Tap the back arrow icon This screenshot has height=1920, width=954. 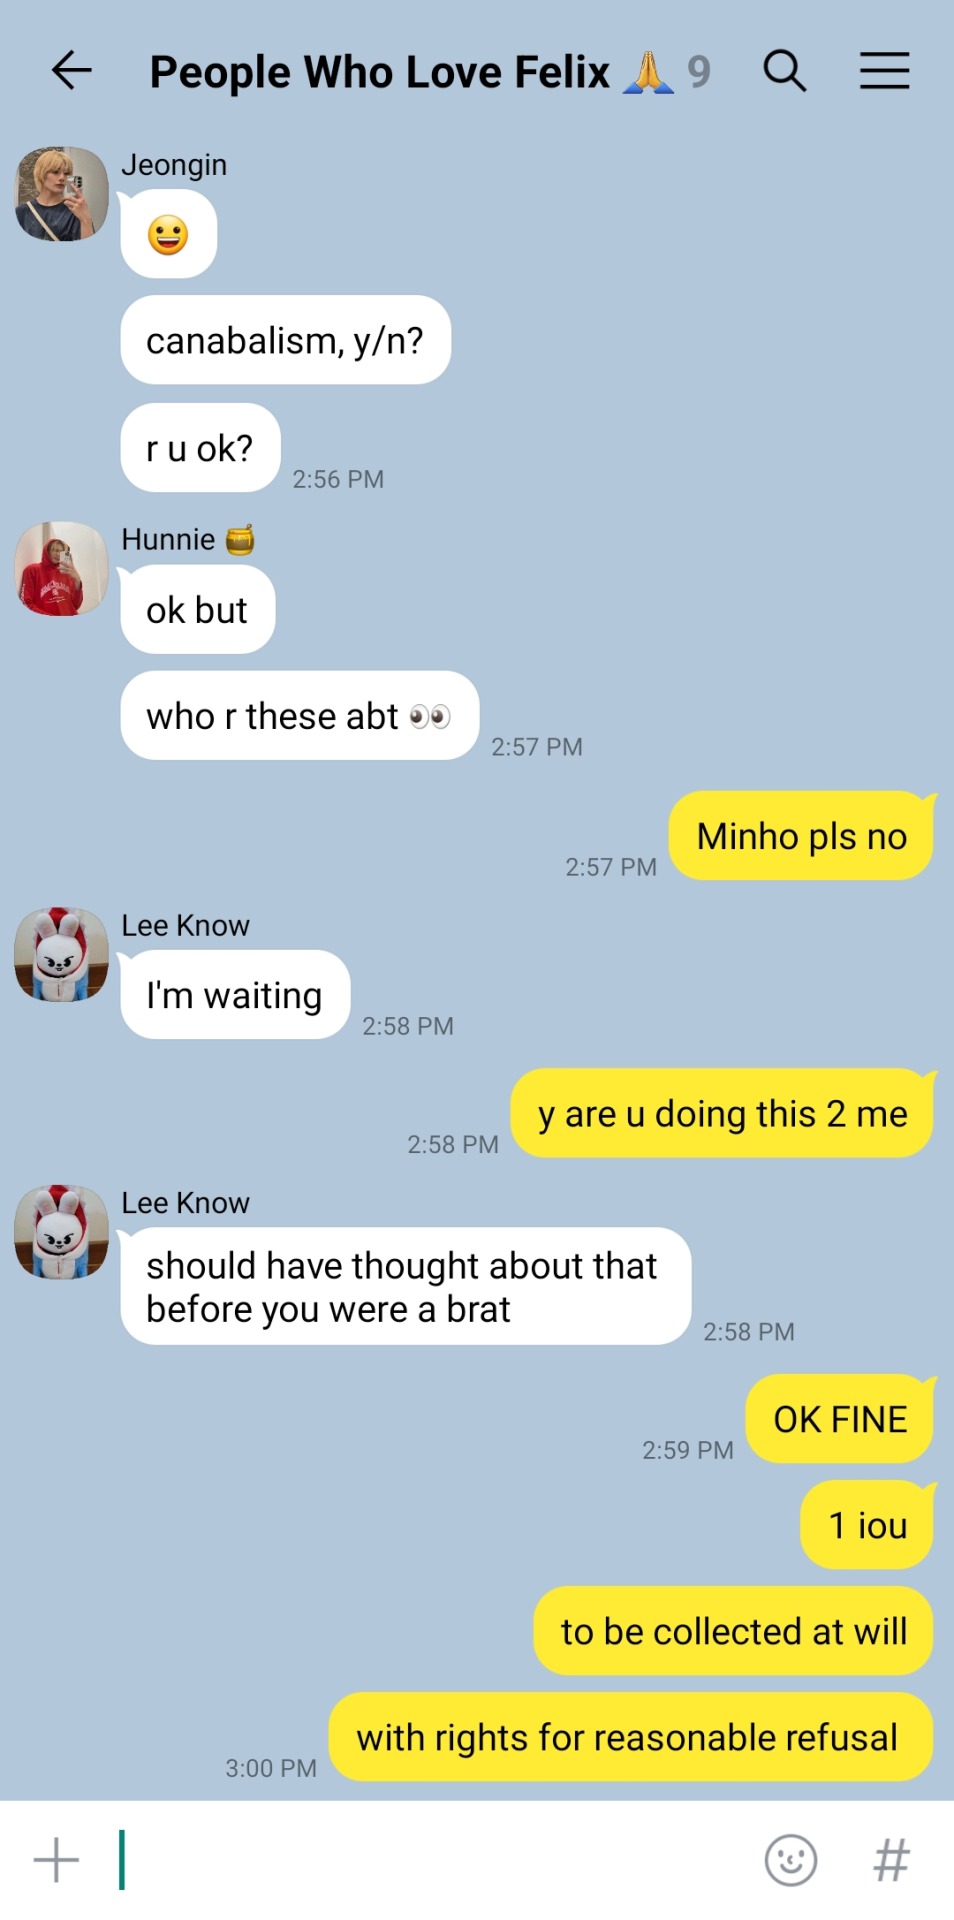(71, 71)
